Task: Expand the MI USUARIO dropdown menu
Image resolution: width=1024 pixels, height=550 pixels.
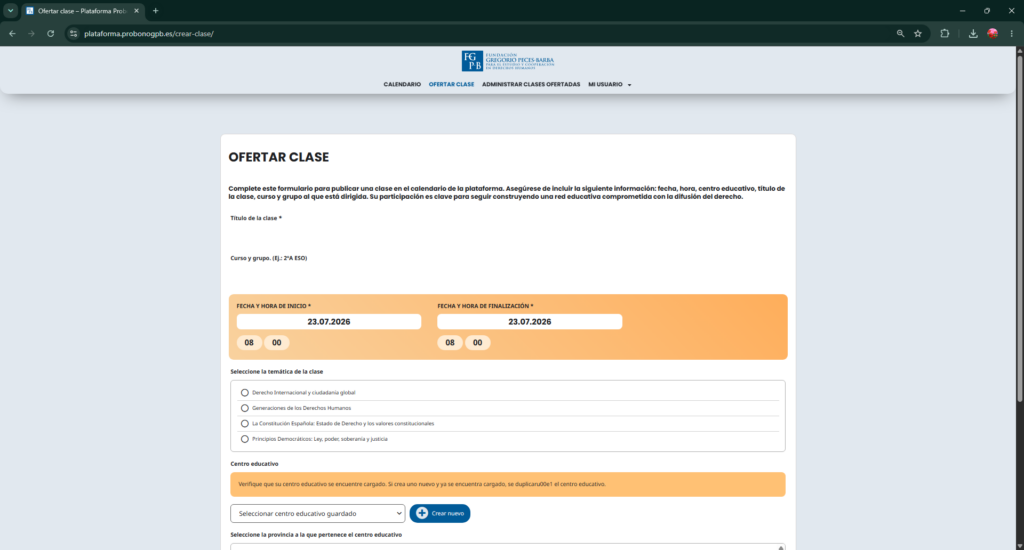Action: pyautogui.click(x=609, y=84)
